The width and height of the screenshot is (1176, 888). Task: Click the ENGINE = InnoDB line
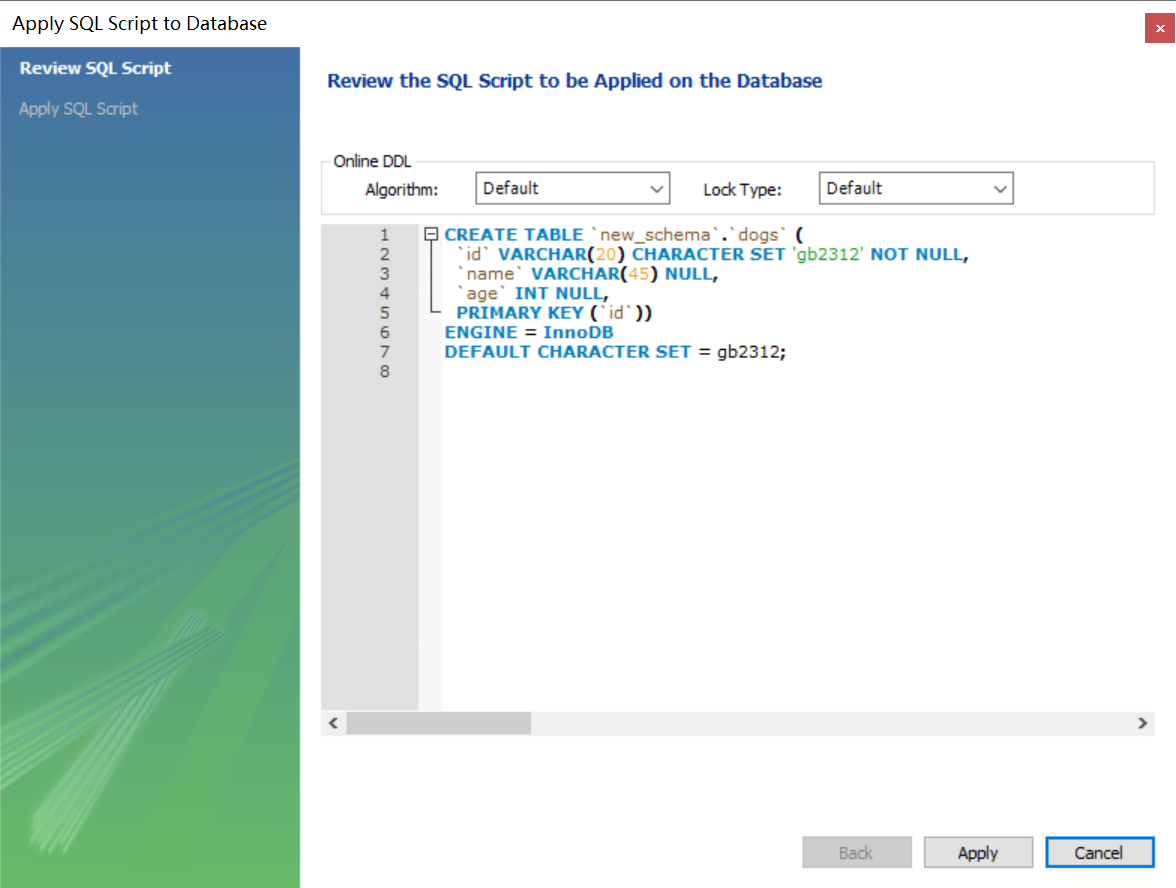(529, 332)
